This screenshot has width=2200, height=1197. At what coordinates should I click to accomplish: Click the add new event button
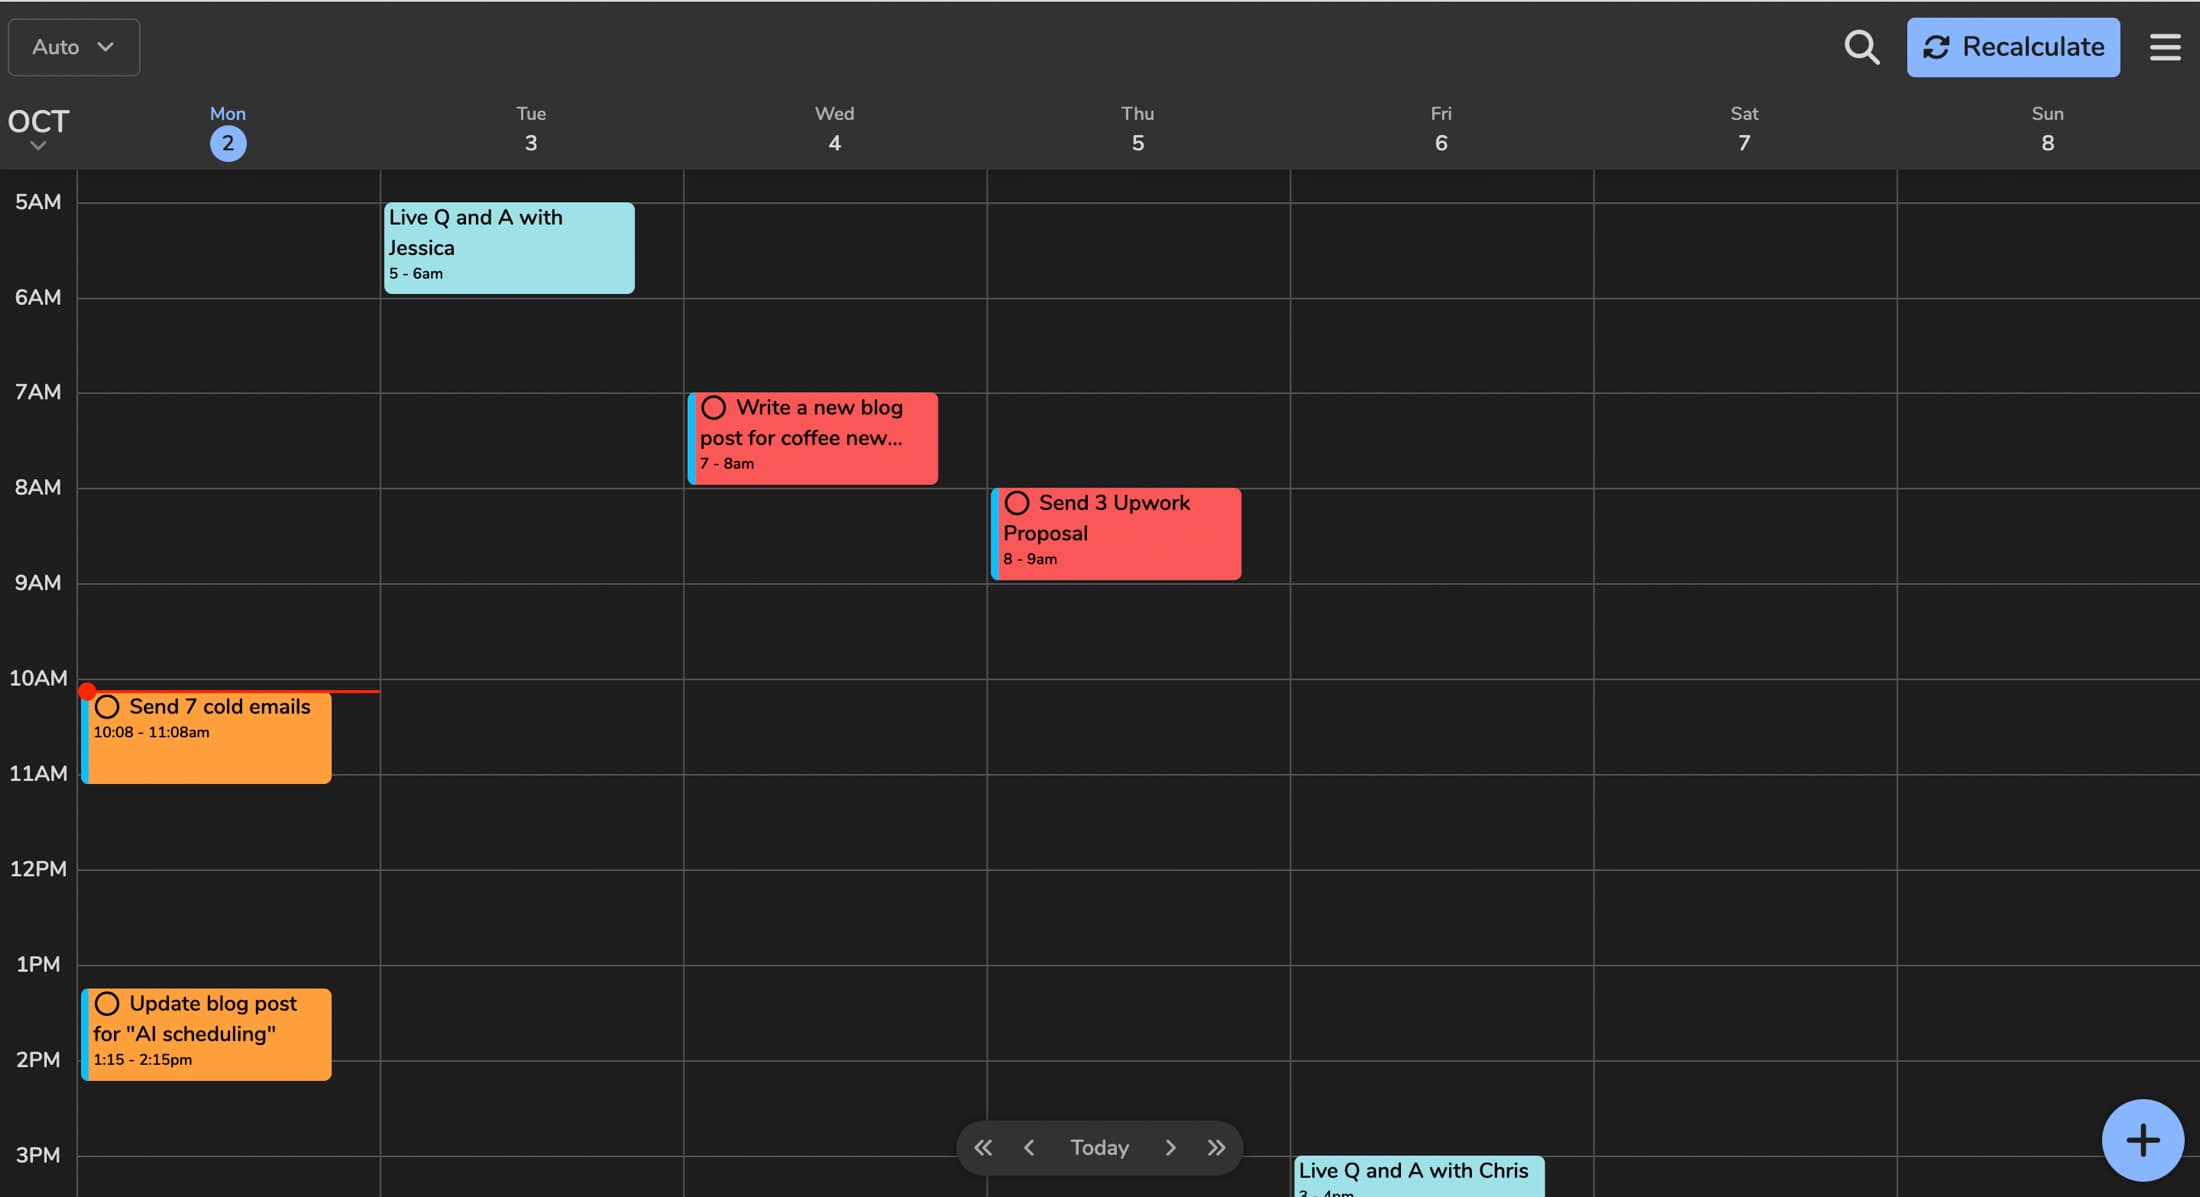point(2140,1137)
